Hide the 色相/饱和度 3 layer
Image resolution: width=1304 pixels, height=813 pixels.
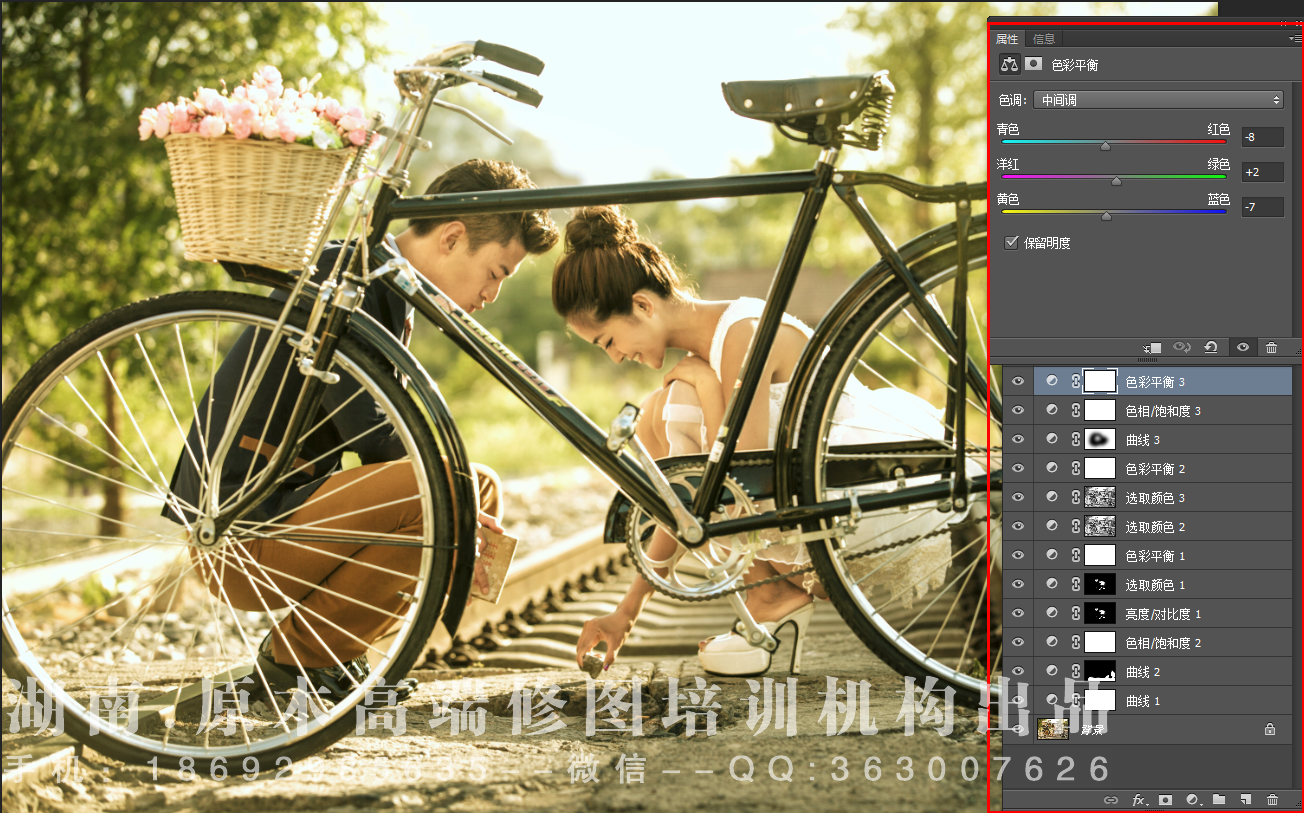click(x=1018, y=410)
